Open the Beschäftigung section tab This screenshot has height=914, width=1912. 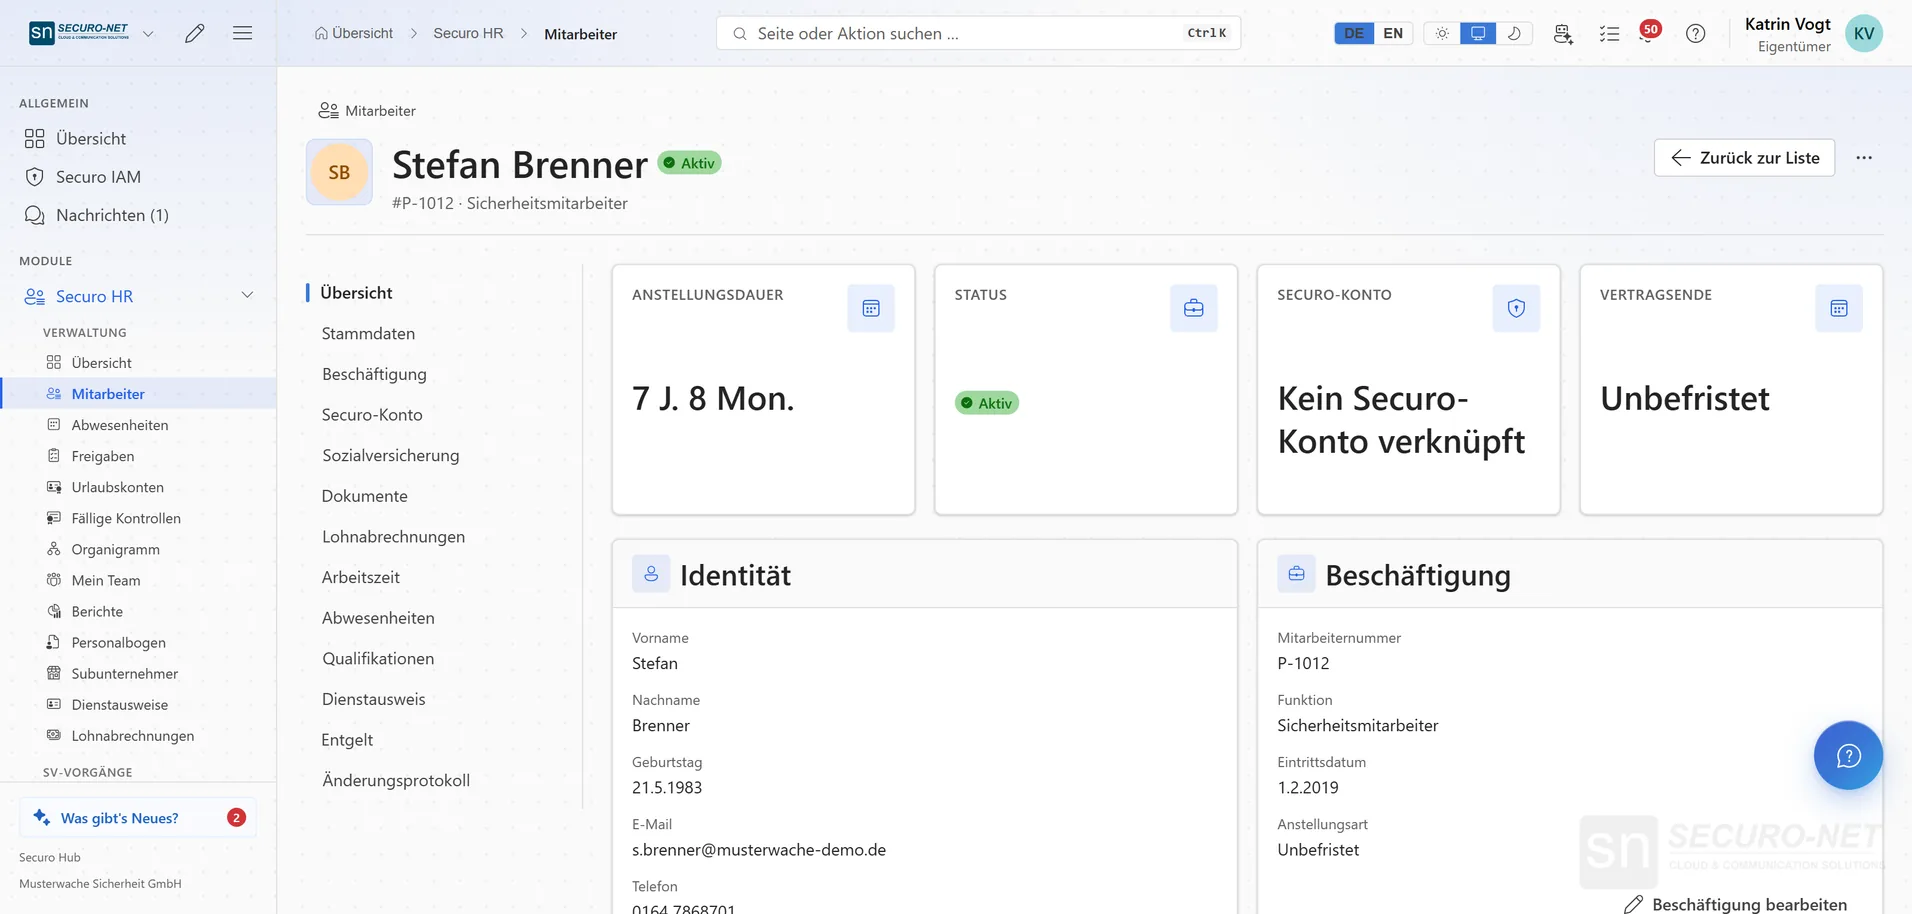pos(374,374)
